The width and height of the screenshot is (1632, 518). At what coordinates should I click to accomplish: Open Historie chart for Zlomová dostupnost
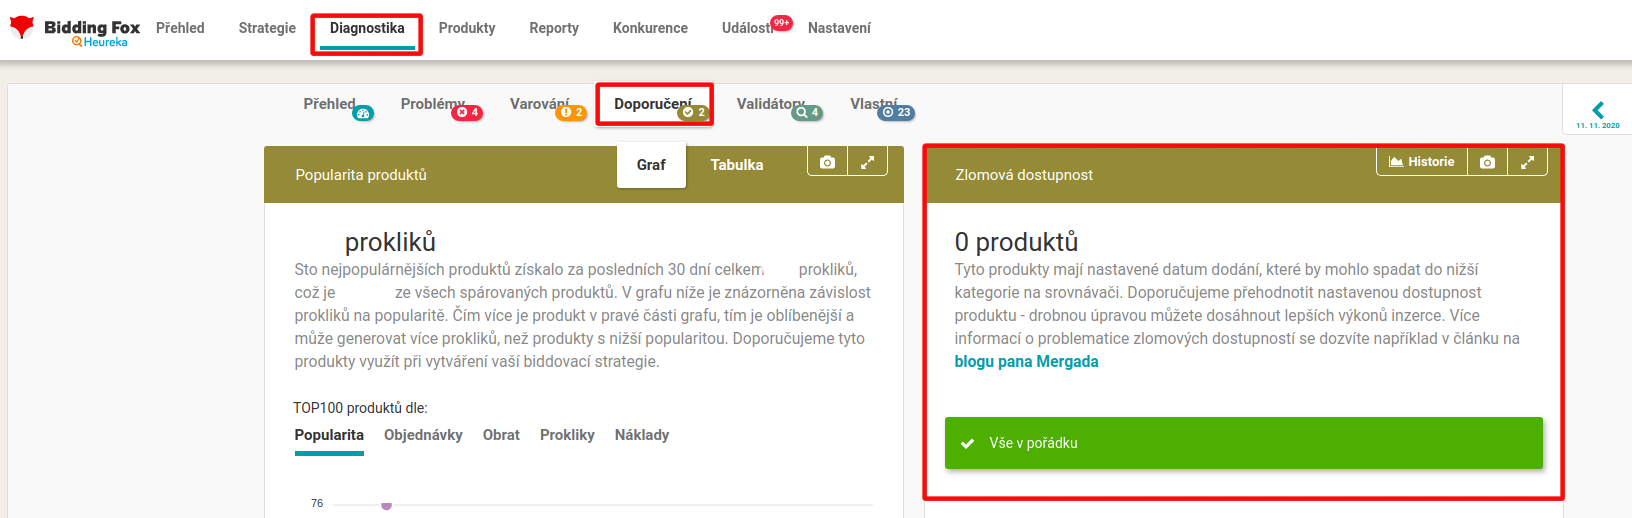(1422, 162)
